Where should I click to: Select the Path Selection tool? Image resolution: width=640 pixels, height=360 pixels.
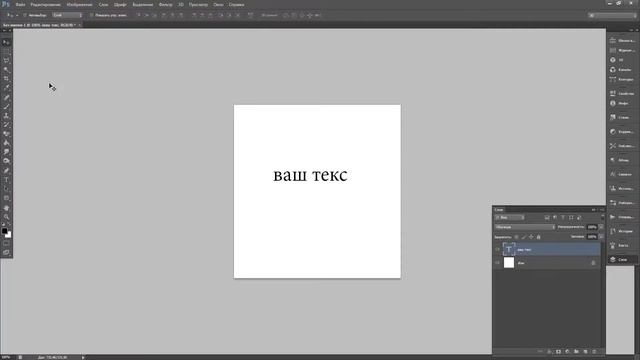[6, 189]
